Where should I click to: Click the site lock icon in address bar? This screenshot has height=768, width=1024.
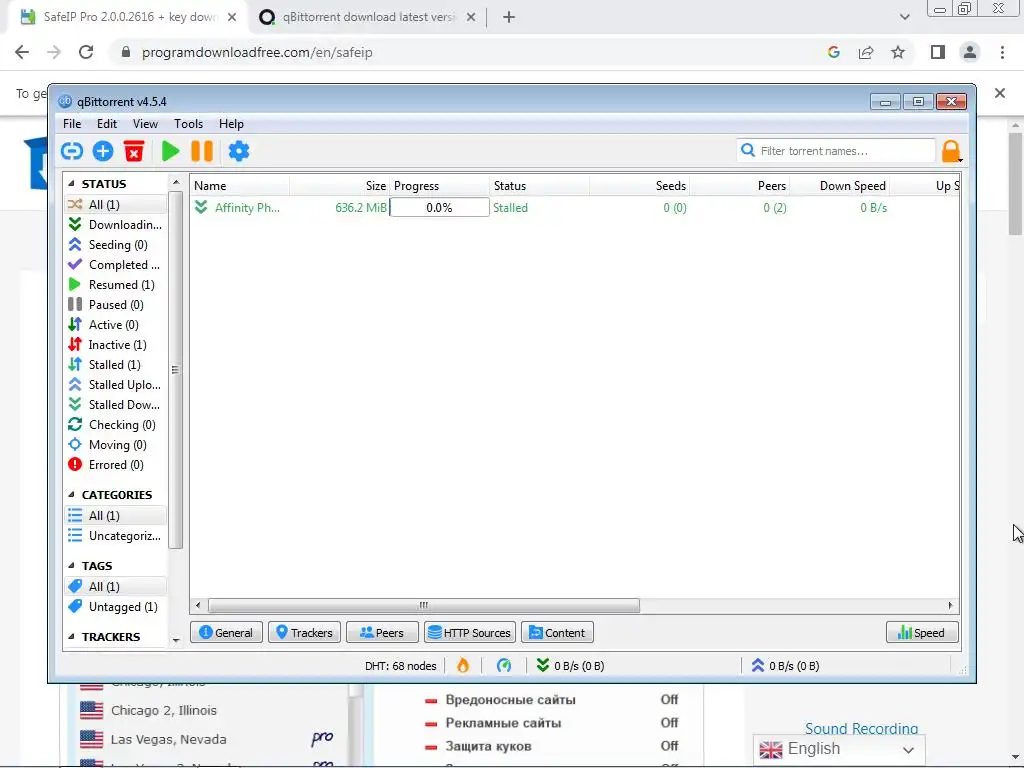coord(126,52)
